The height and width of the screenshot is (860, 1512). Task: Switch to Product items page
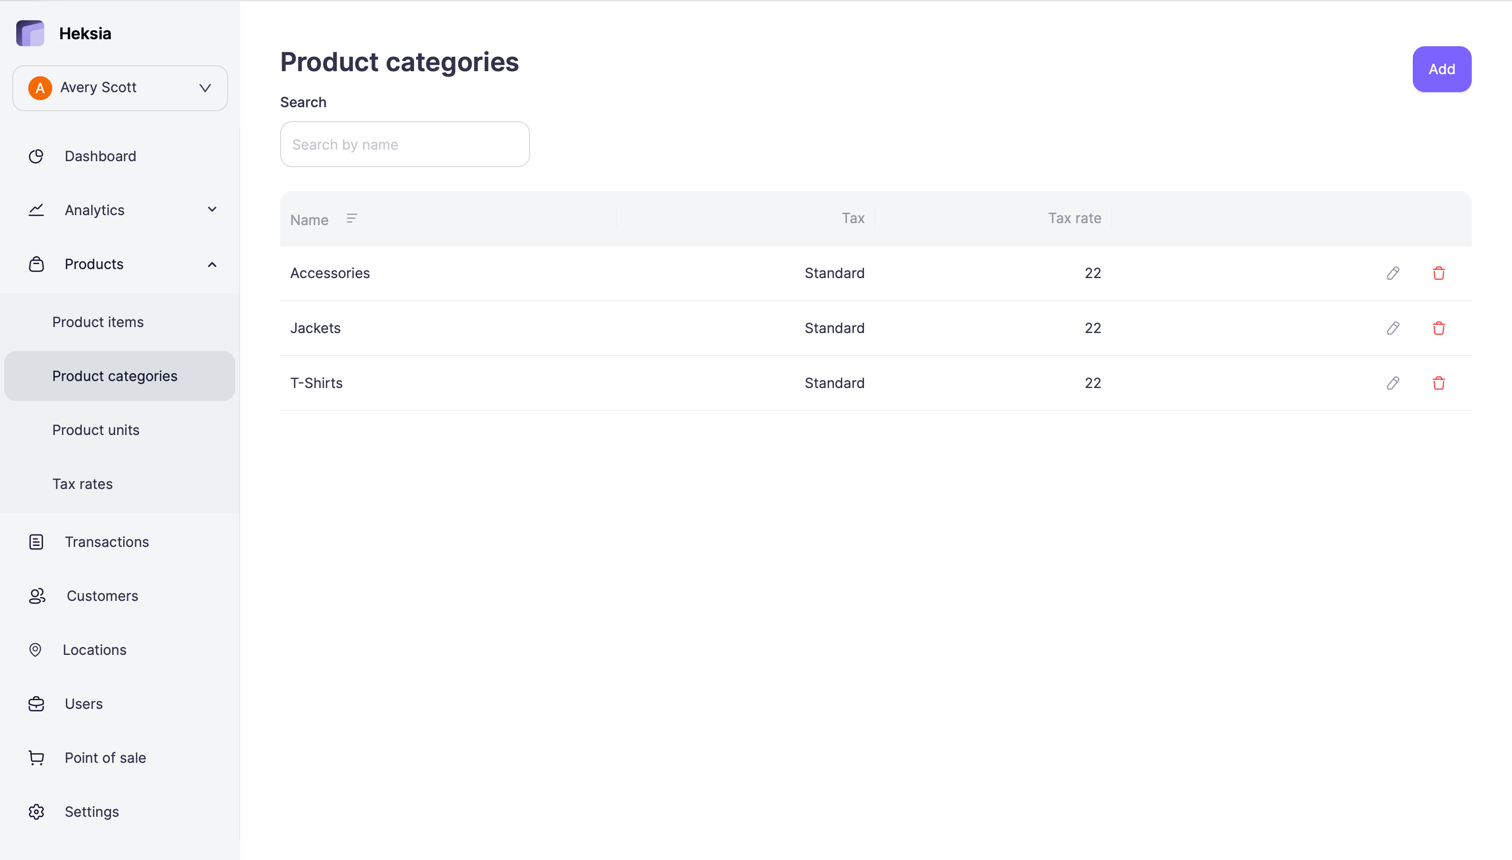98,322
